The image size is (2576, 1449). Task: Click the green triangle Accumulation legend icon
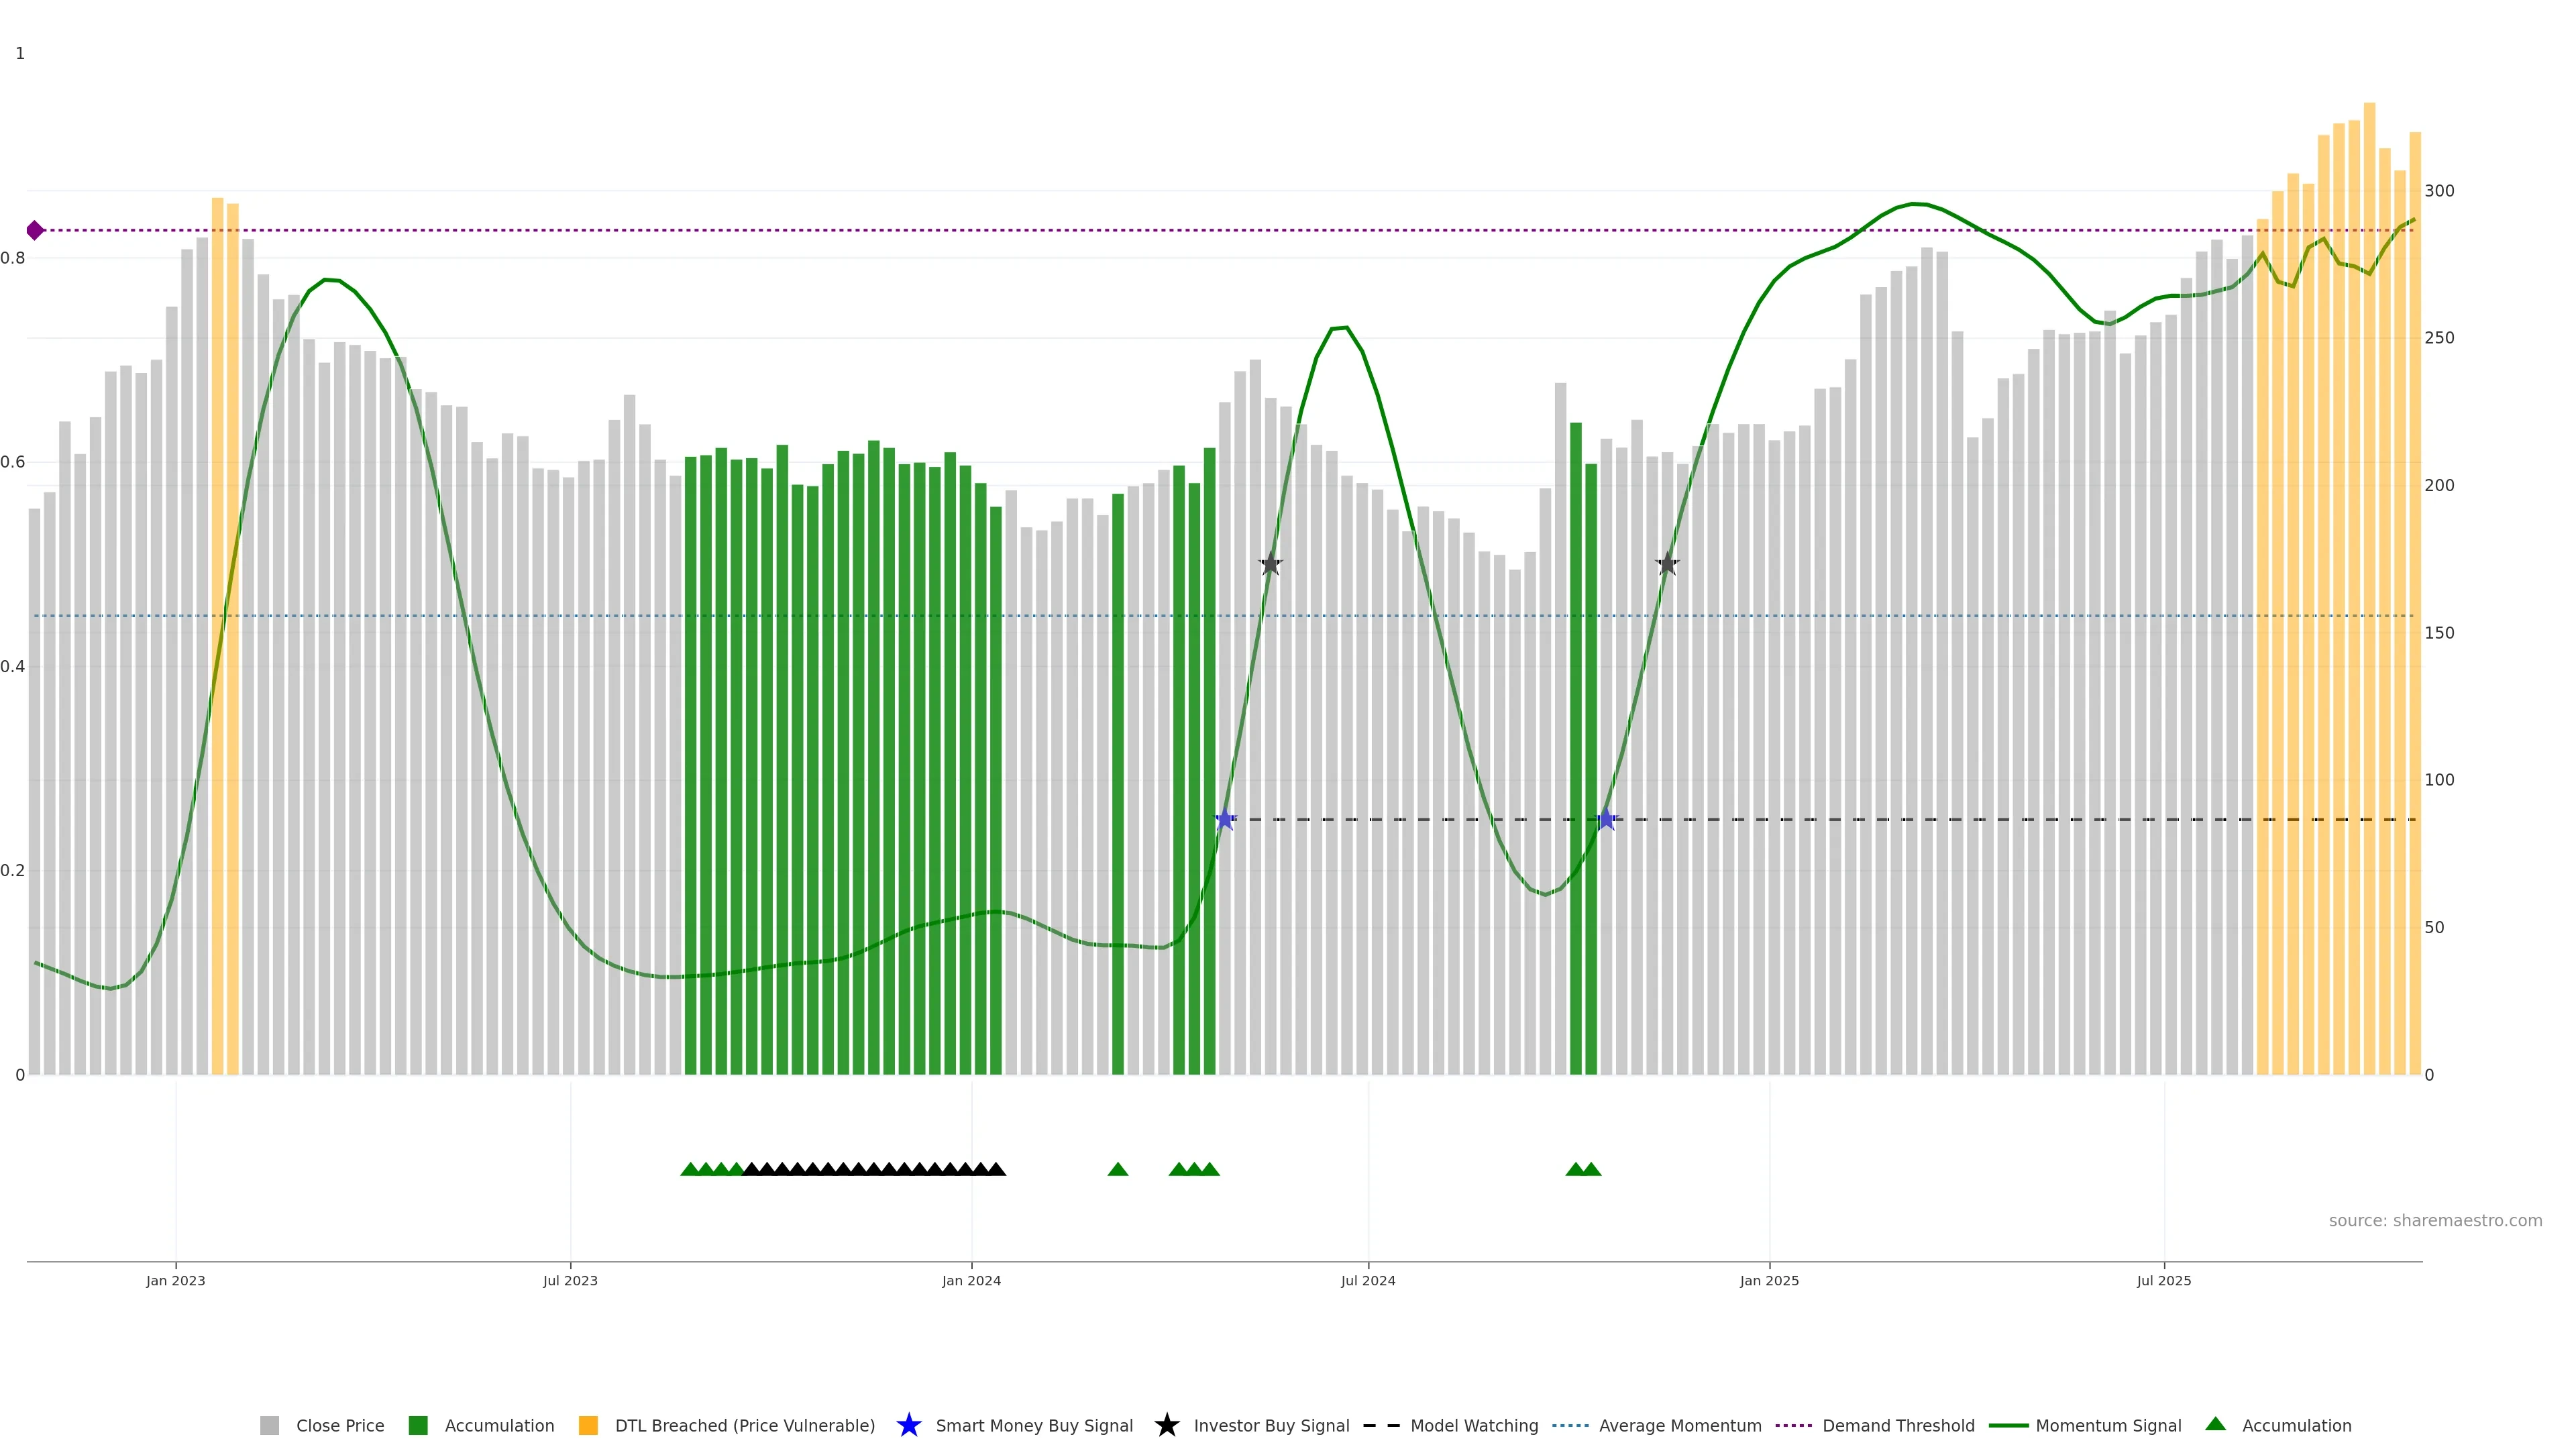point(2215,1424)
